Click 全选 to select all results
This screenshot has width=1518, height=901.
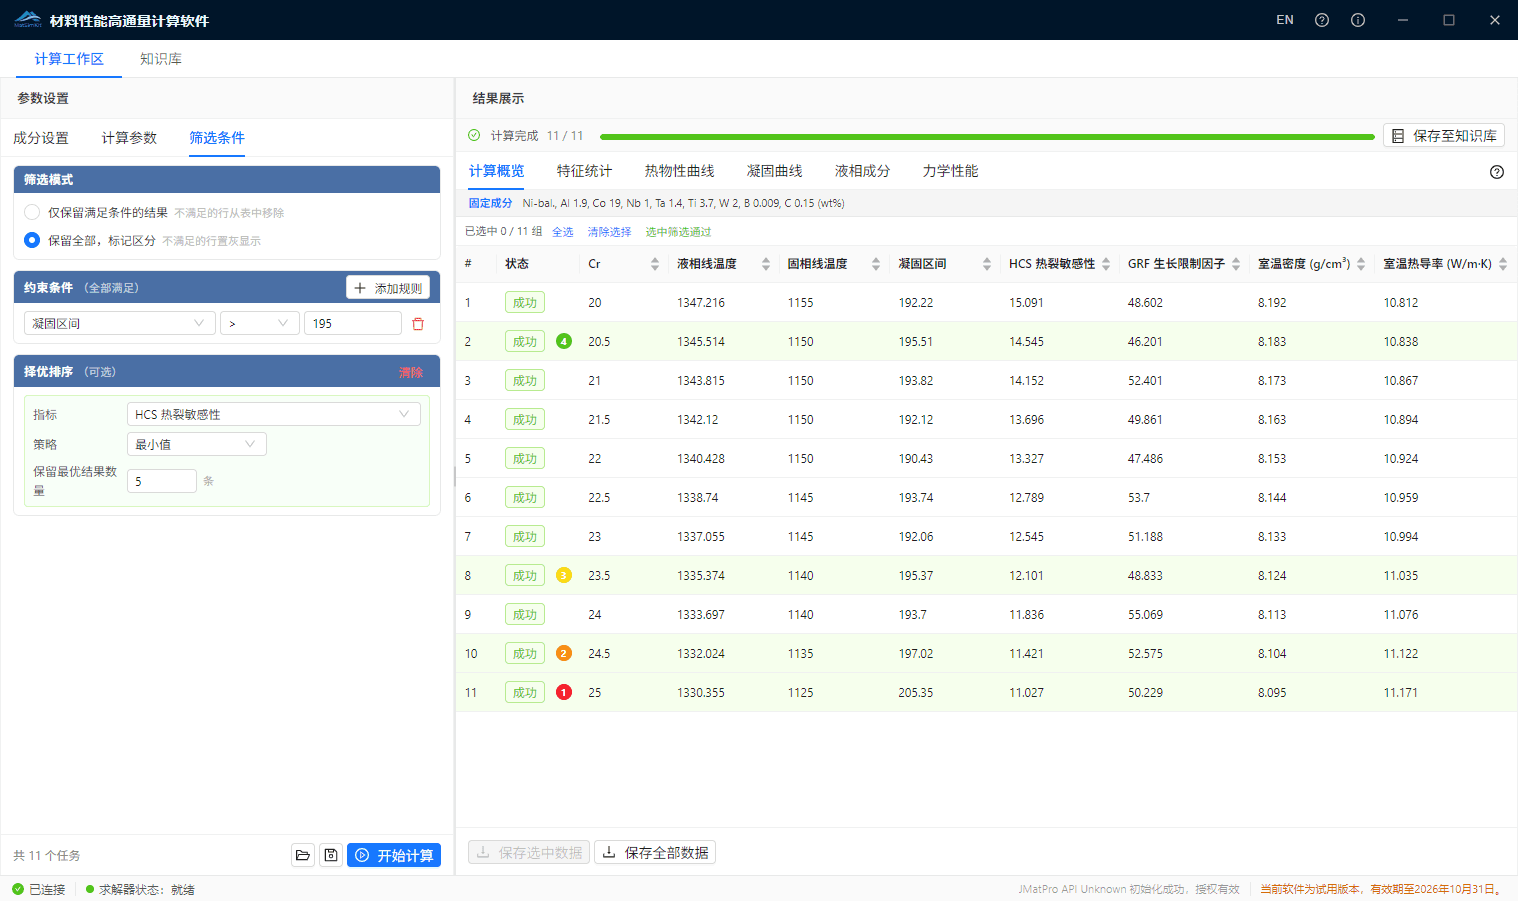point(563,230)
